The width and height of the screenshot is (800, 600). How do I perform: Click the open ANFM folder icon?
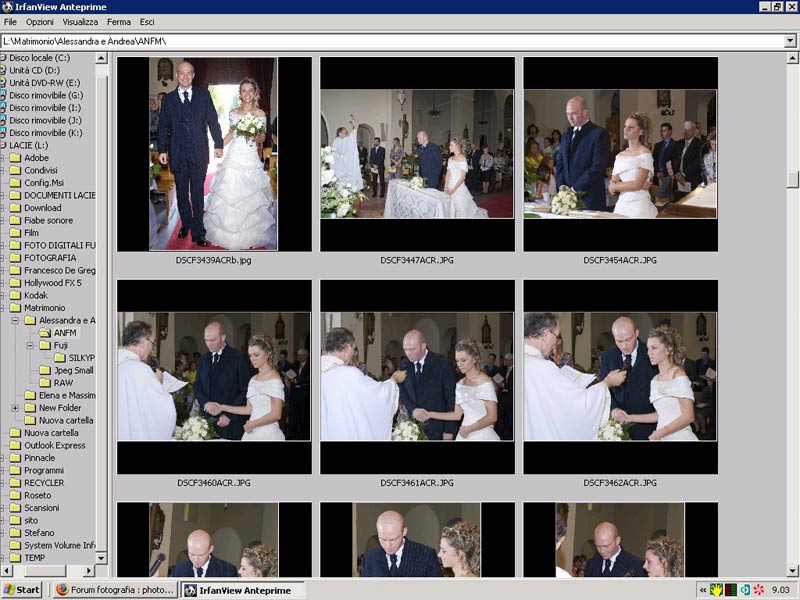pyautogui.click(x=45, y=333)
